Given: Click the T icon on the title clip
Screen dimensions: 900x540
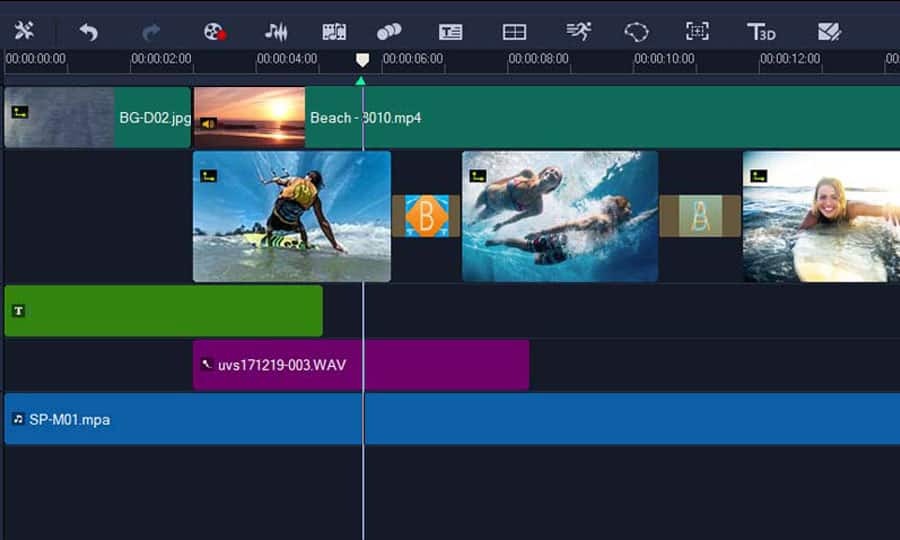Looking at the screenshot, I should (18, 310).
